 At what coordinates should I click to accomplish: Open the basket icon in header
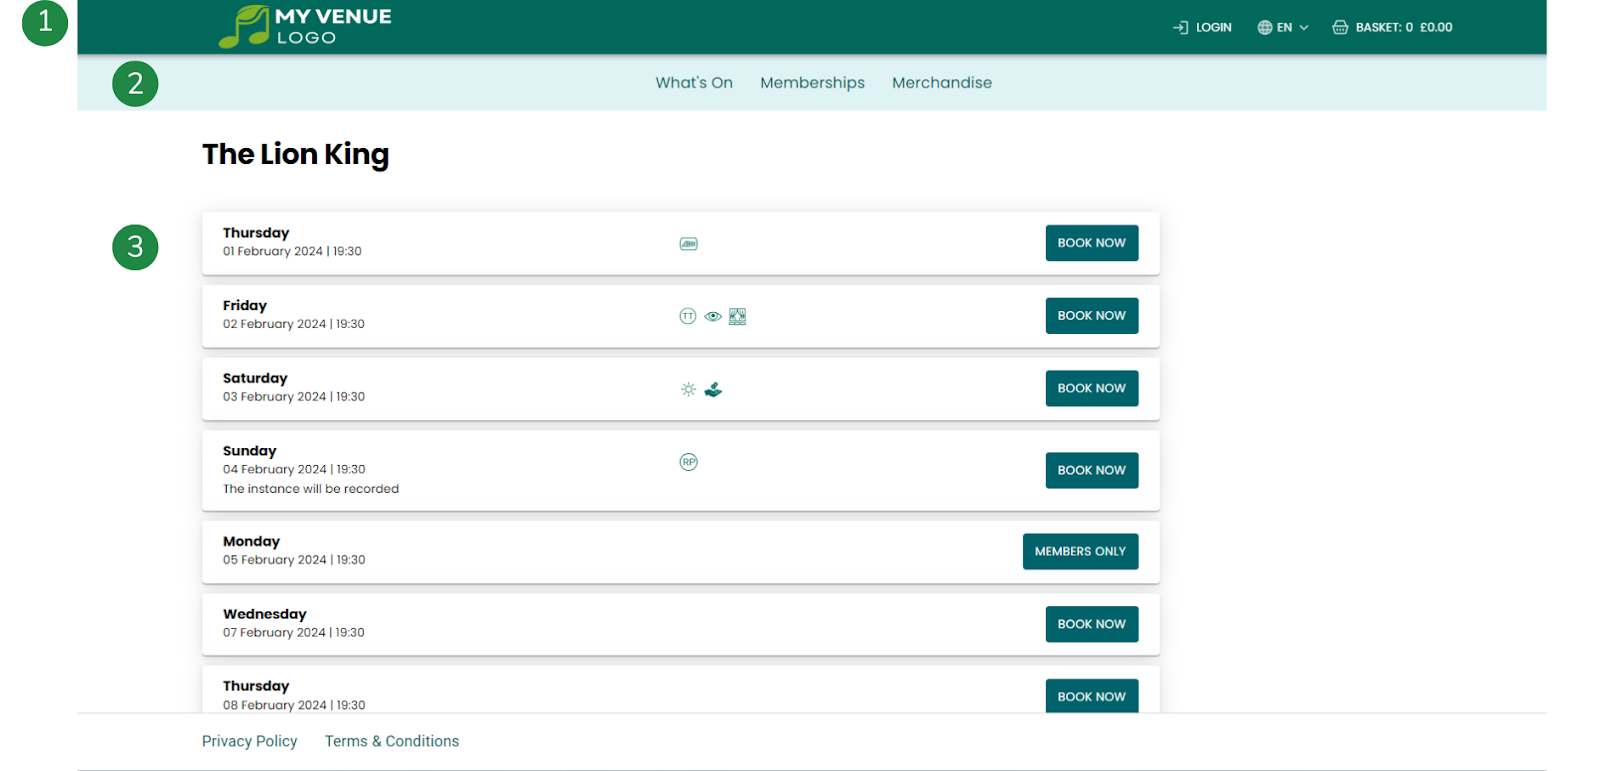1340,28
